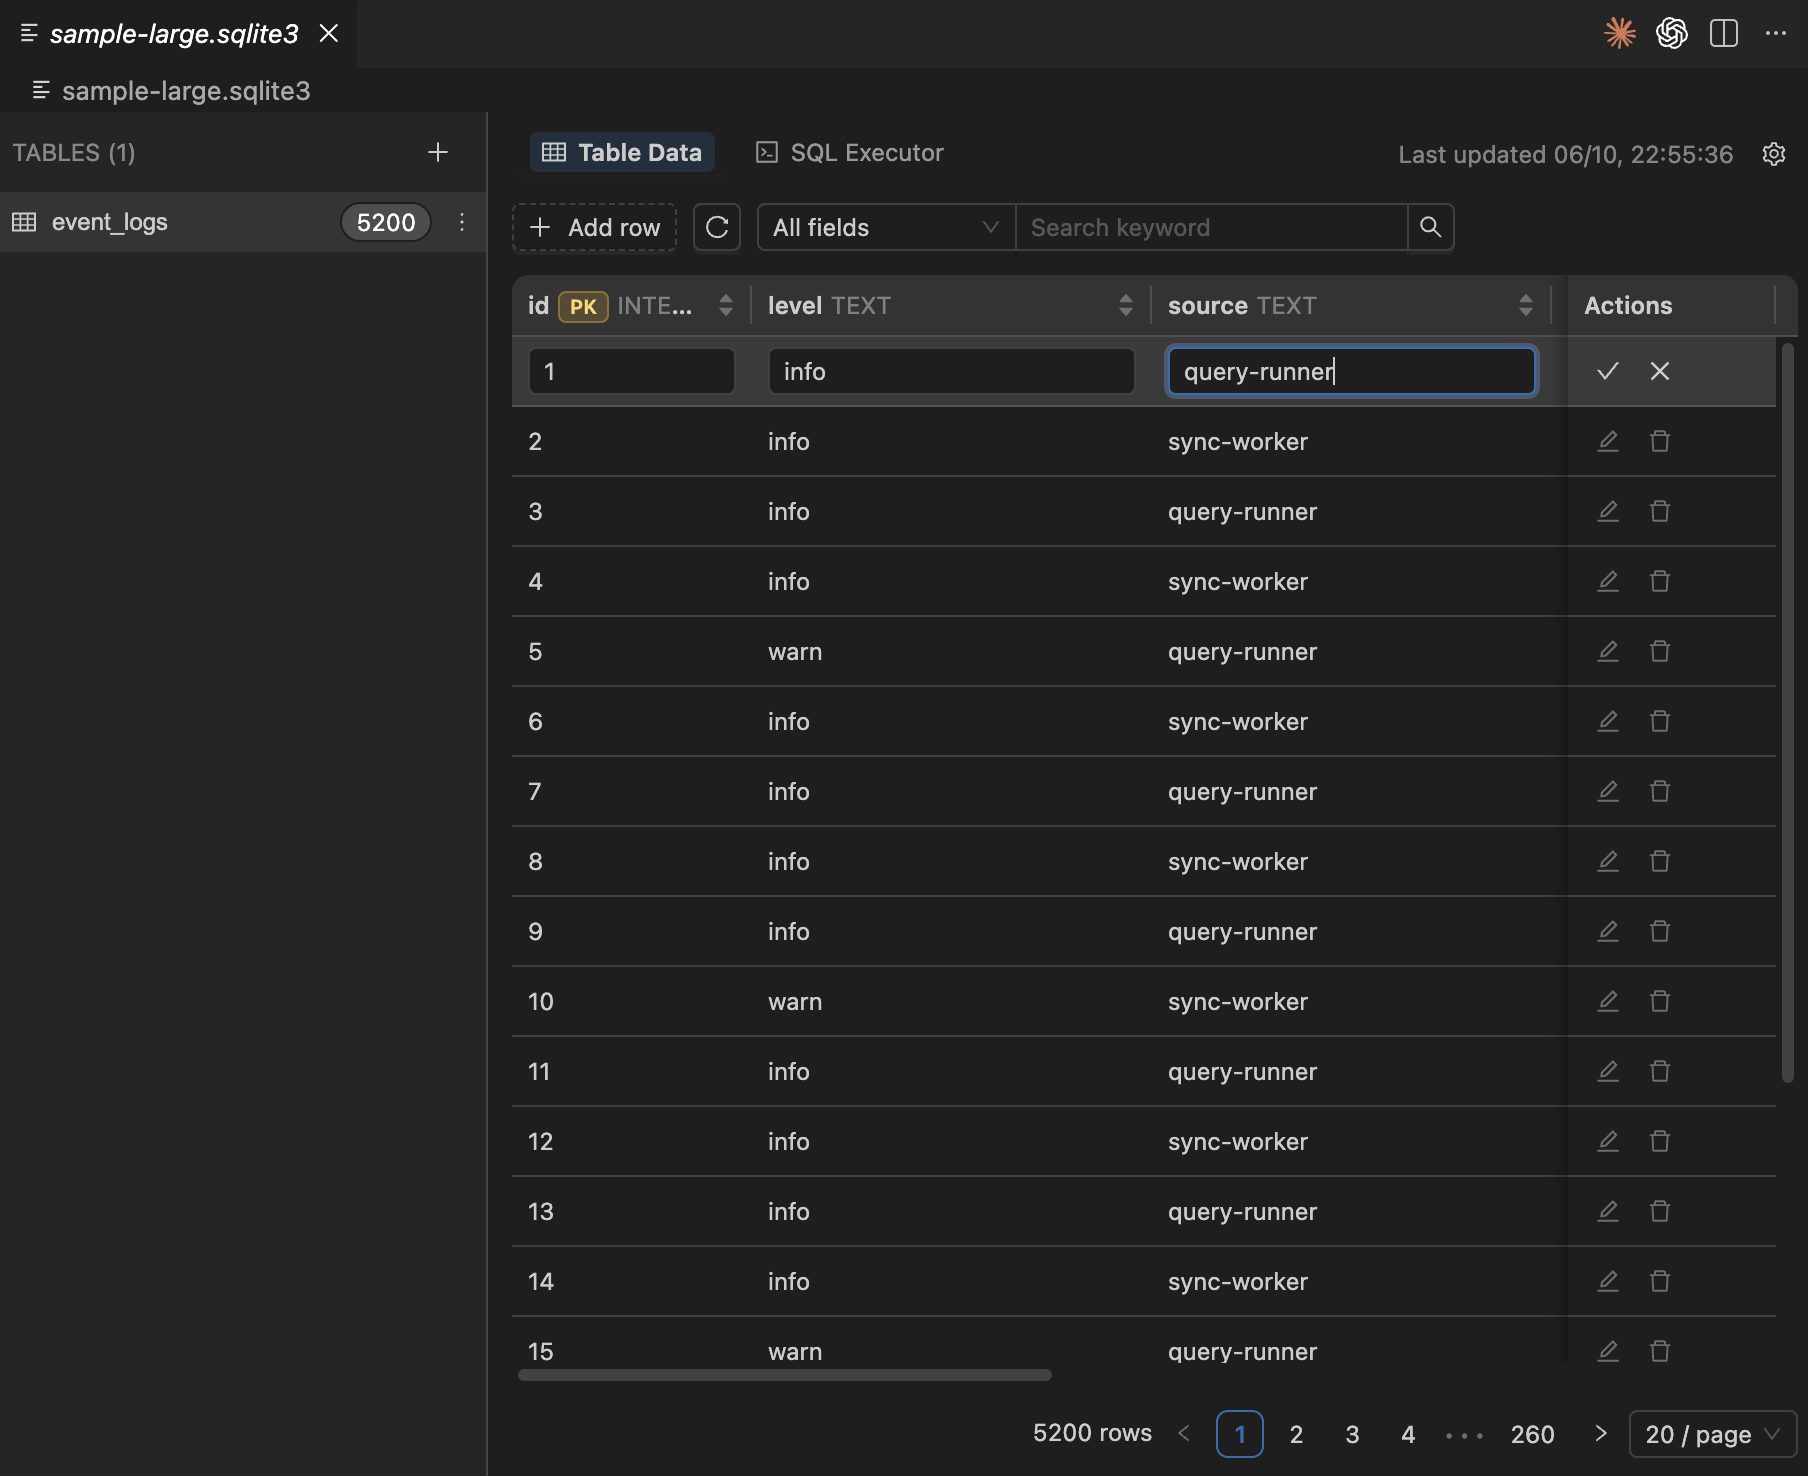Edit row 3 with pencil icon
The image size is (1808, 1476).
pyautogui.click(x=1608, y=511)
